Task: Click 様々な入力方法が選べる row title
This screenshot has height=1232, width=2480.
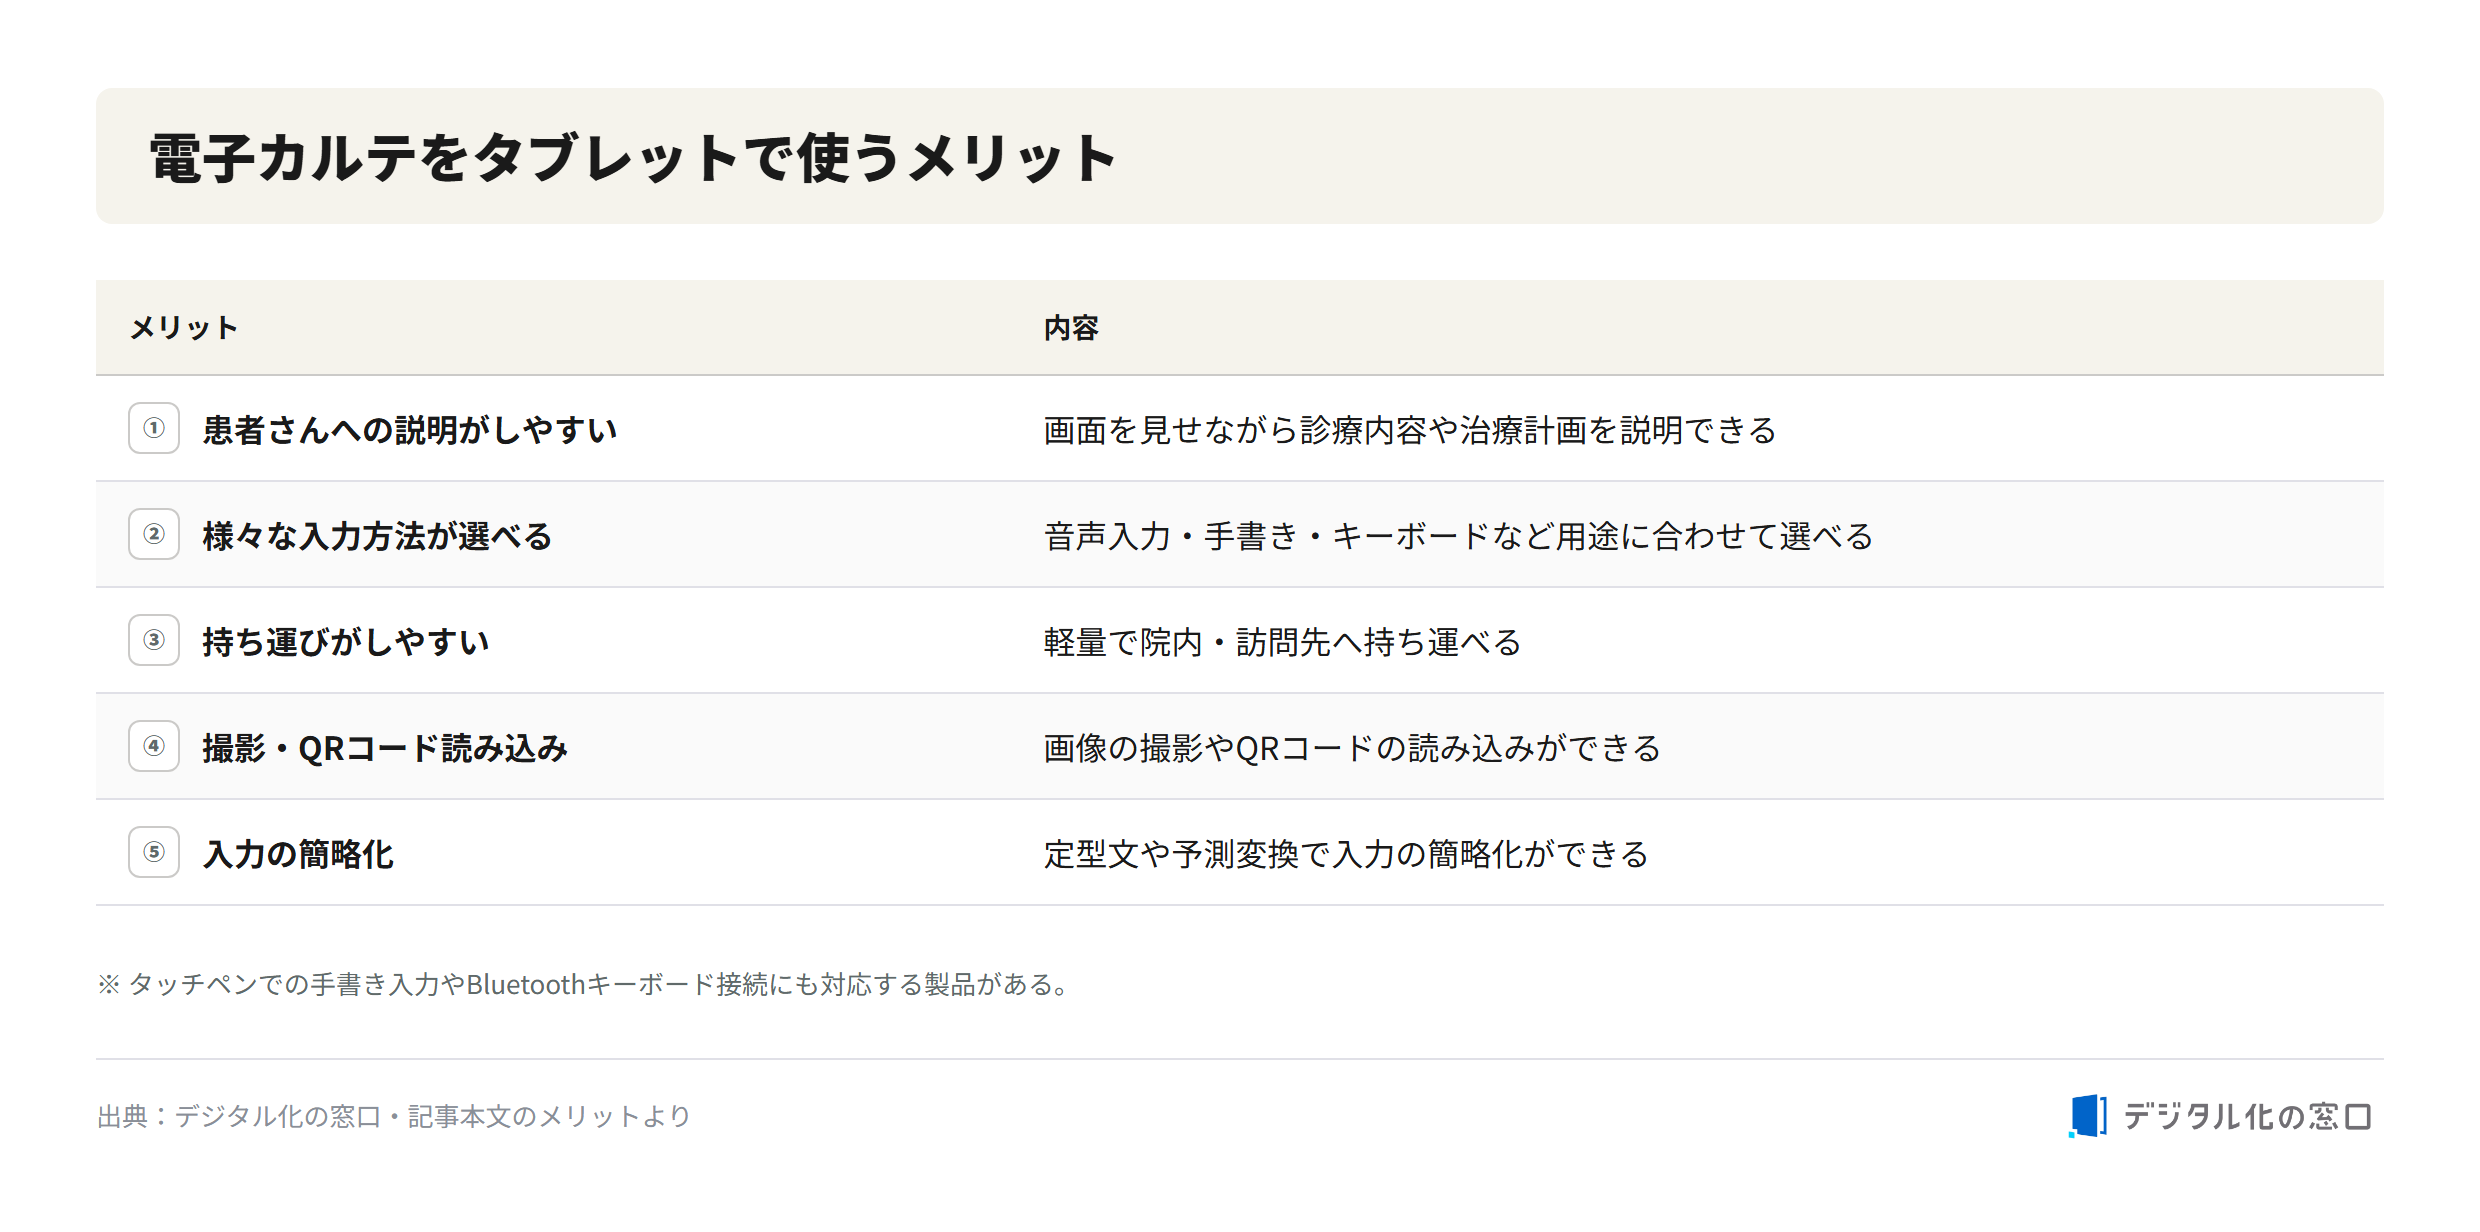Action: click(x=377, y=536)
